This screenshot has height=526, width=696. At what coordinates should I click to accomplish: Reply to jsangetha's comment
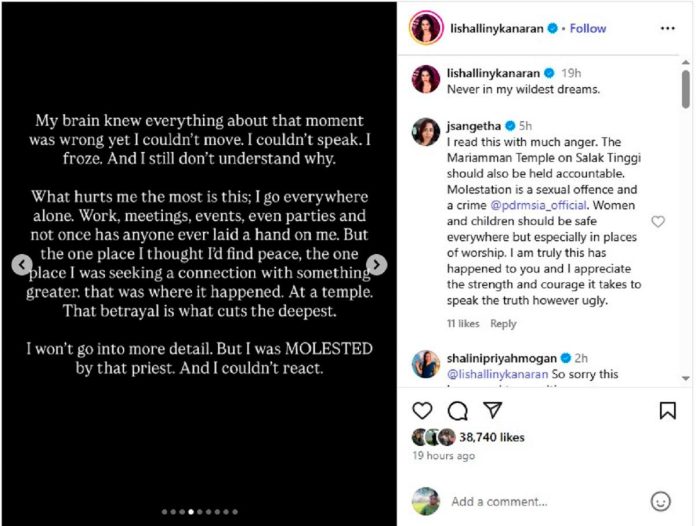click(x=503, y=324)
